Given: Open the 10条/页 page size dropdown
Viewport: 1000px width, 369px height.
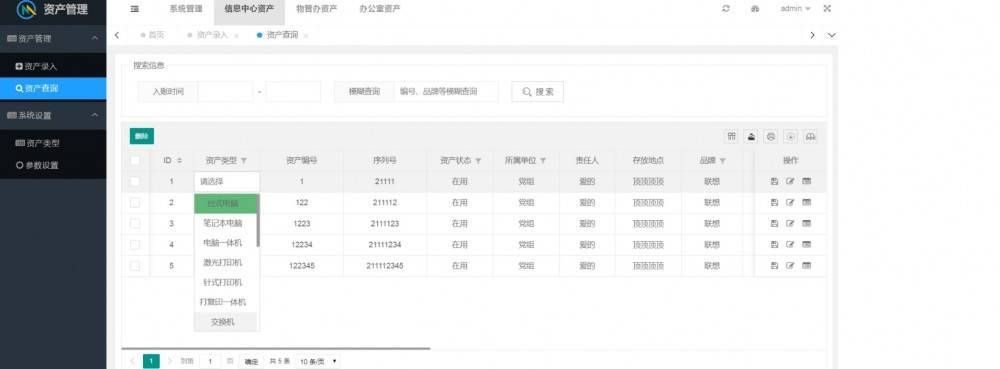Looking at the screenshot, I should coord(318,361).
